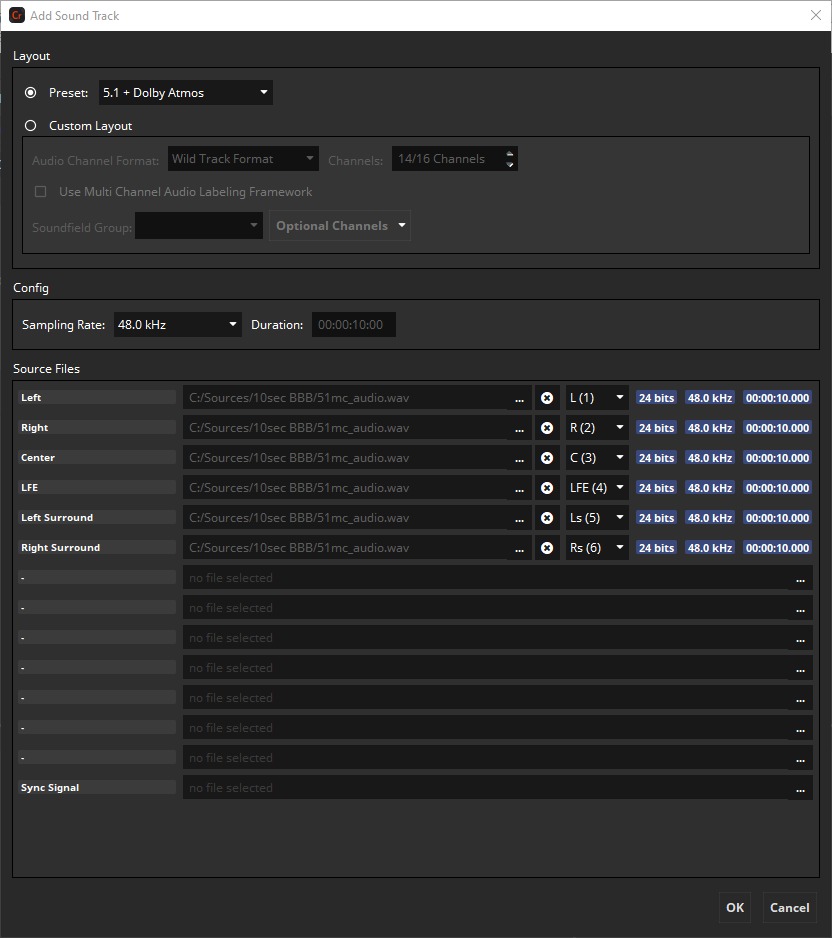Screen dimensions: 832x938
Task: Open the Rs (6) channel mapping dropdown
Action: 597,548
